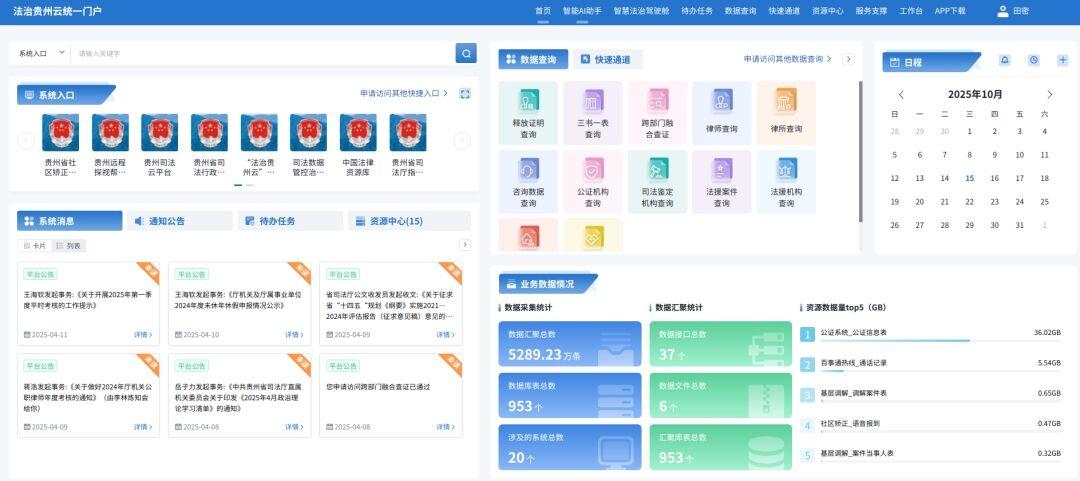Click the blue search magnifier button
Screen dimensions: 1080x481
coord(466,53)
